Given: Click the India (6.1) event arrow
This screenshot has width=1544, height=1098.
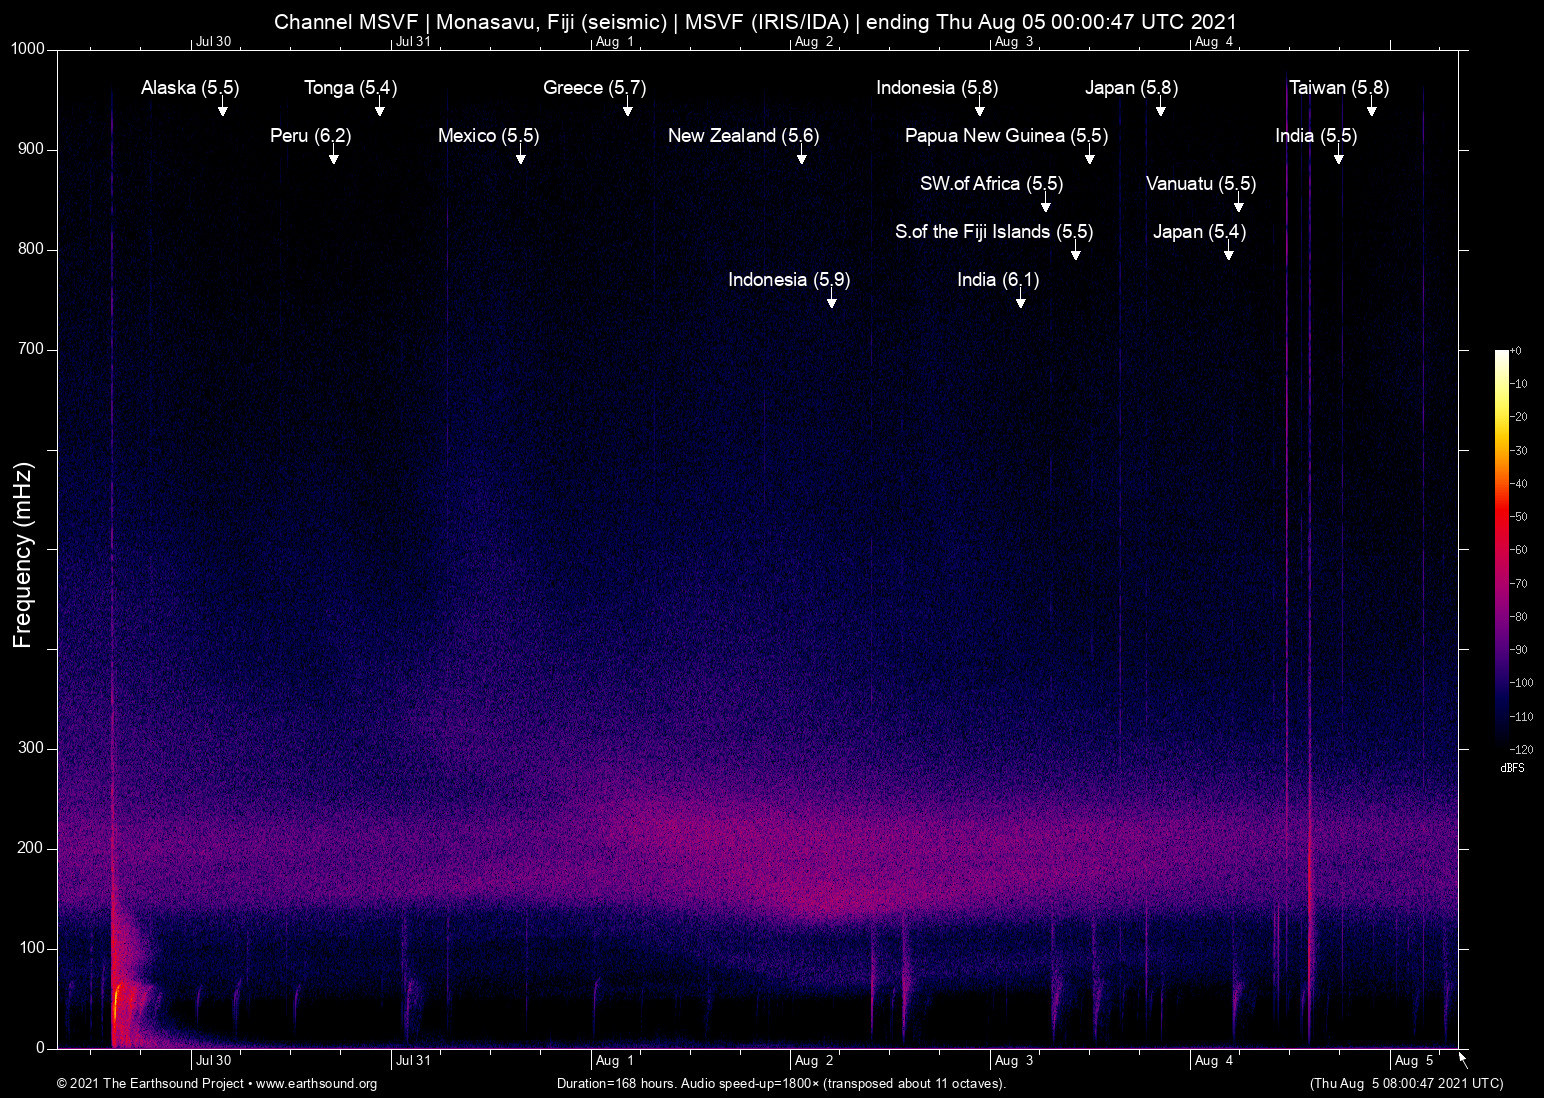Looking at the screenshot, I should pyautogui.click(x=1021, y=299).
